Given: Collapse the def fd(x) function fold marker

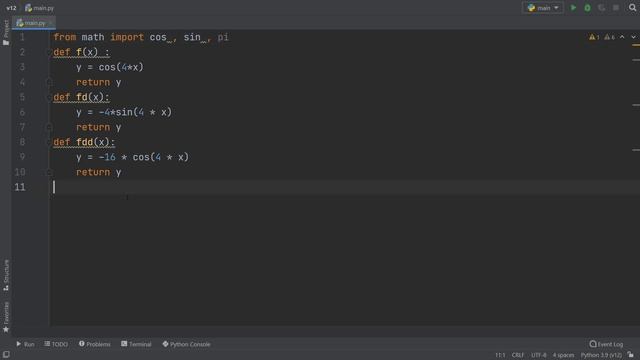Looking at the screenshot, I should [49, 97].
